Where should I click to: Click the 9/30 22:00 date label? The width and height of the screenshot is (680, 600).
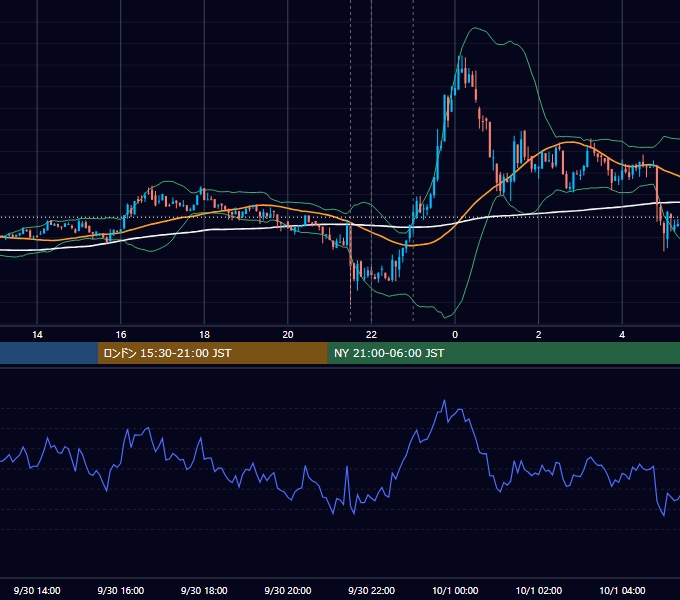point(372,590)
